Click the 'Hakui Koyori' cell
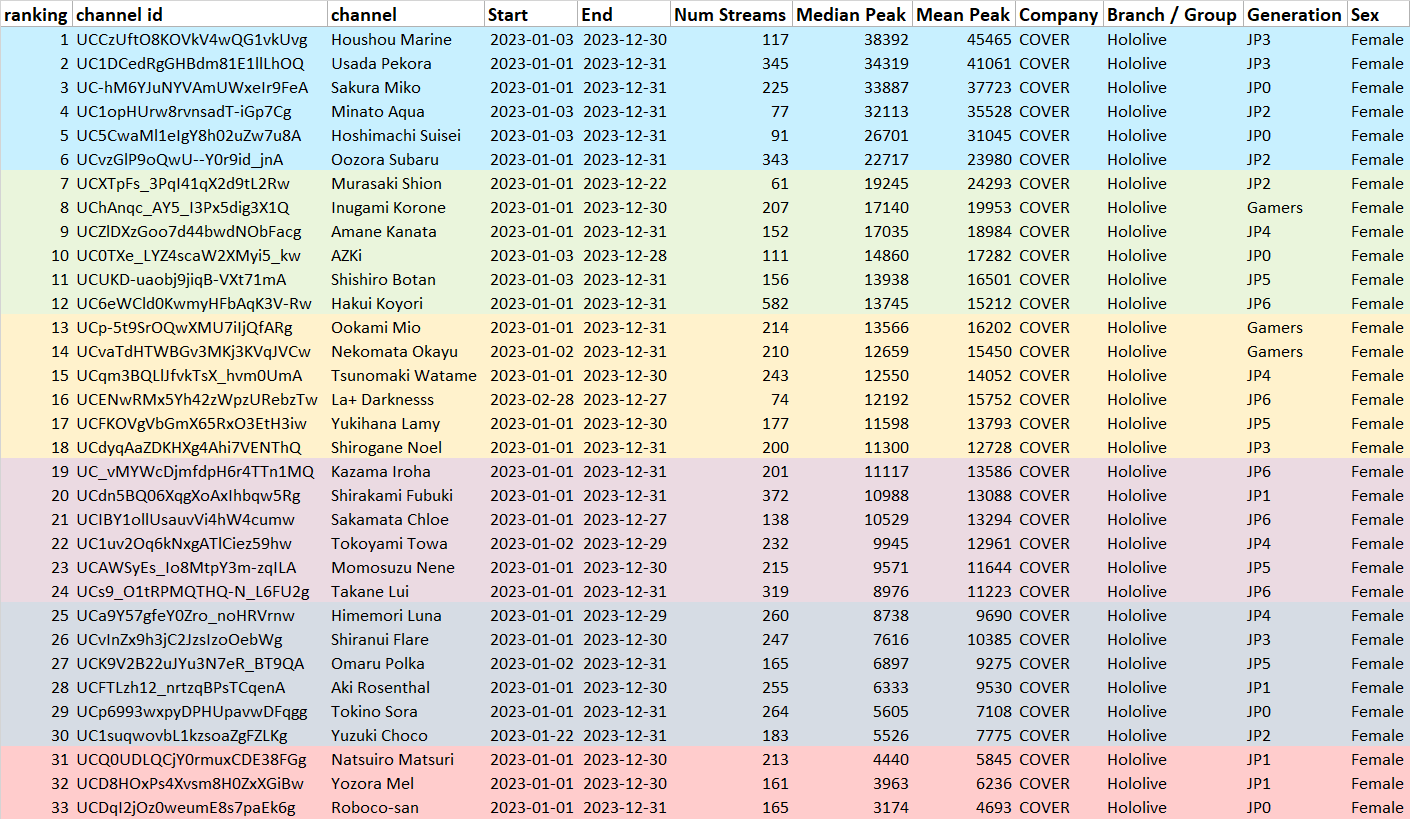1410x819 pixels. [x=406, y=304]
